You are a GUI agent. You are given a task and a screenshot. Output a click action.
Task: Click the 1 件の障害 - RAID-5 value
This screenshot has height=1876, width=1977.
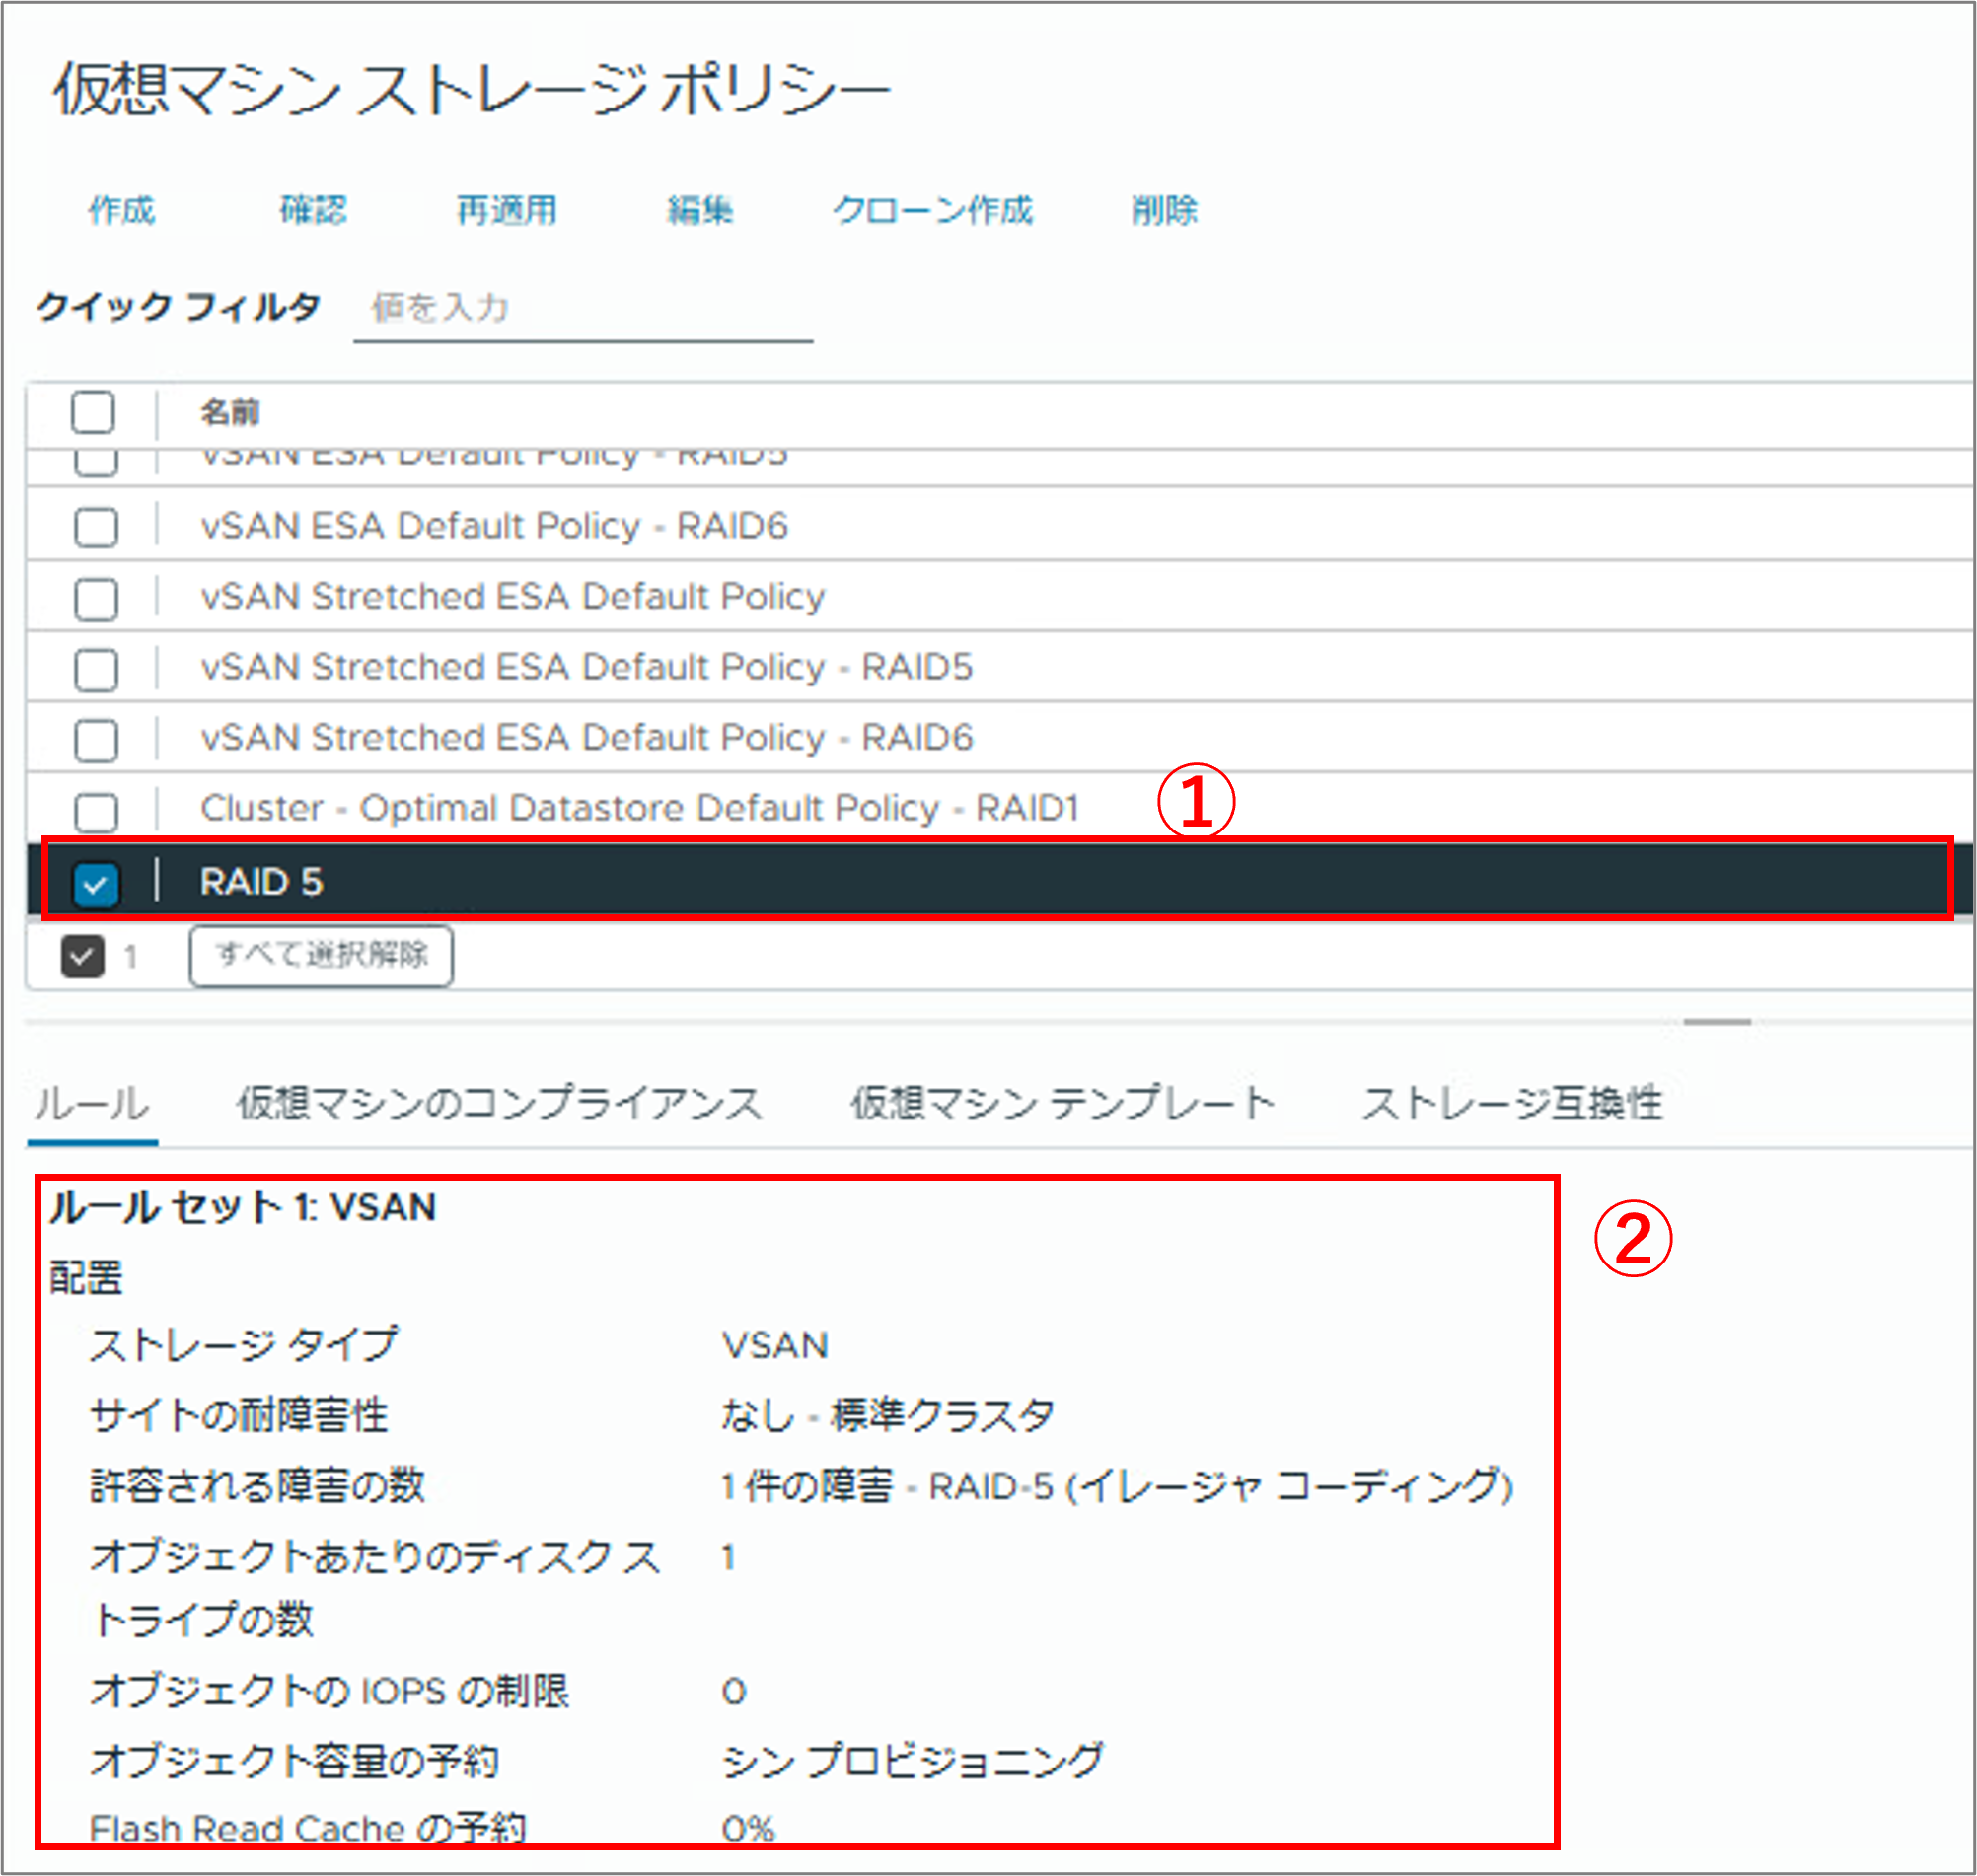pyautogui.click(x=1117, y=1486)
